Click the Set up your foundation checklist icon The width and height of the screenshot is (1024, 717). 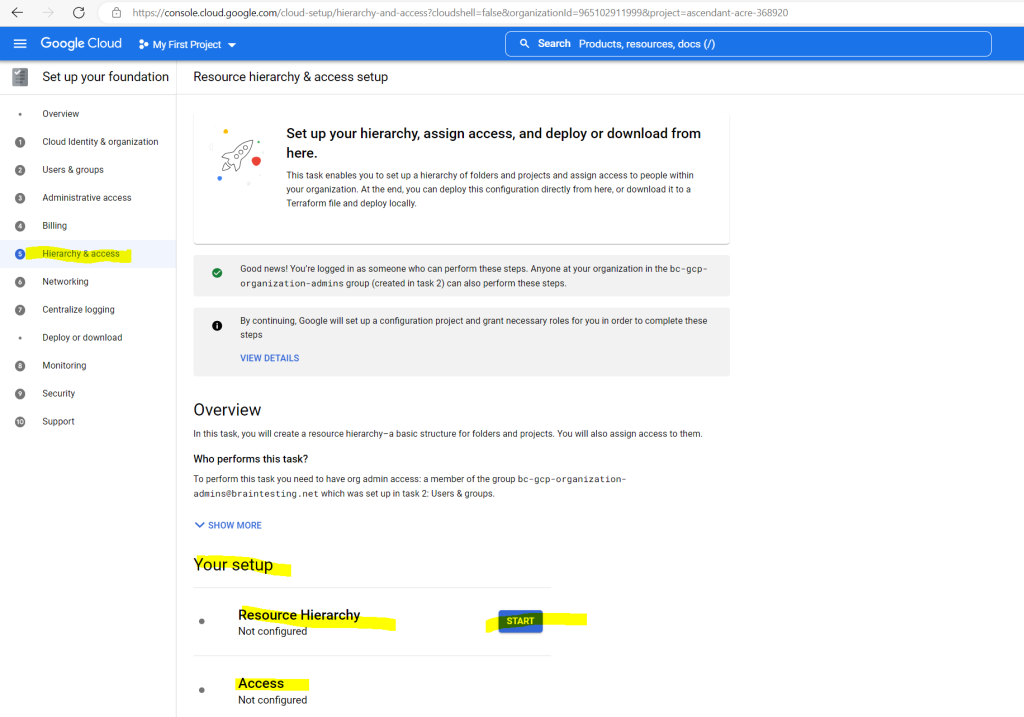(x=20, y=77)
